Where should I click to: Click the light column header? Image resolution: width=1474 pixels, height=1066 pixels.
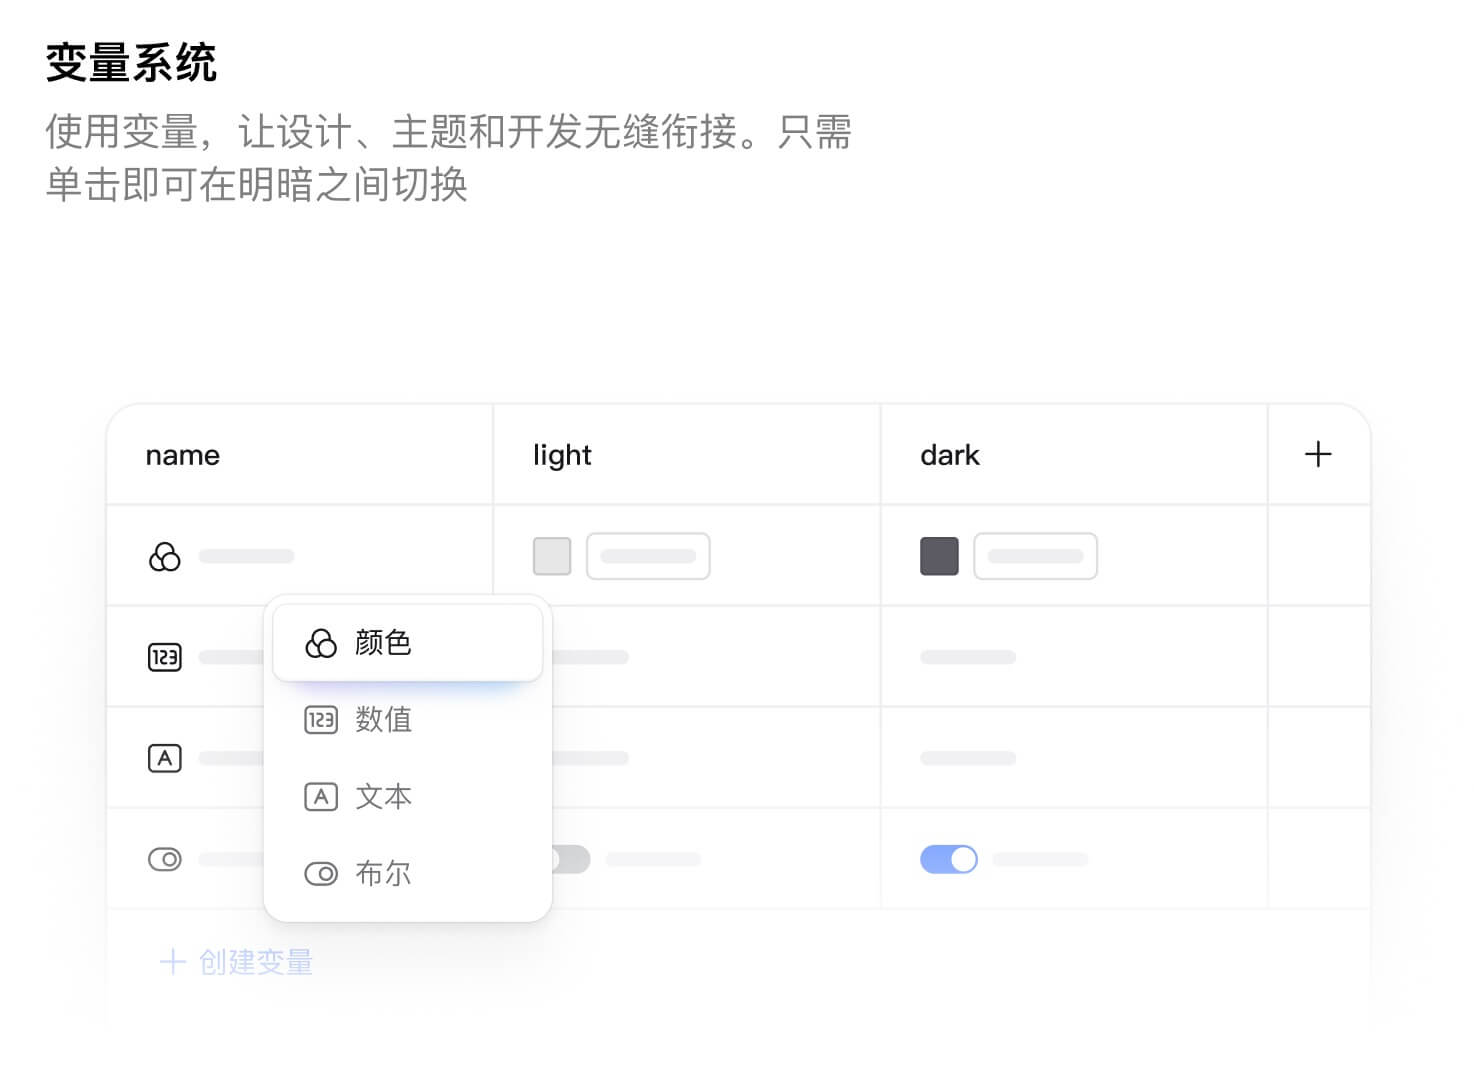[561, 455]
